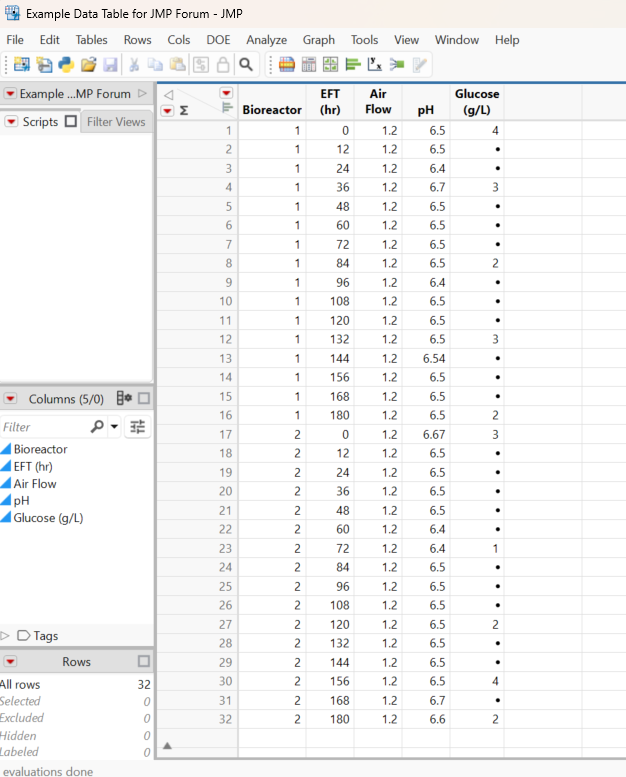This screenshot has width=626, height=777.
Task: Click the padlock Lock icon
Action: pyautogui.click(x=223, y=64)
